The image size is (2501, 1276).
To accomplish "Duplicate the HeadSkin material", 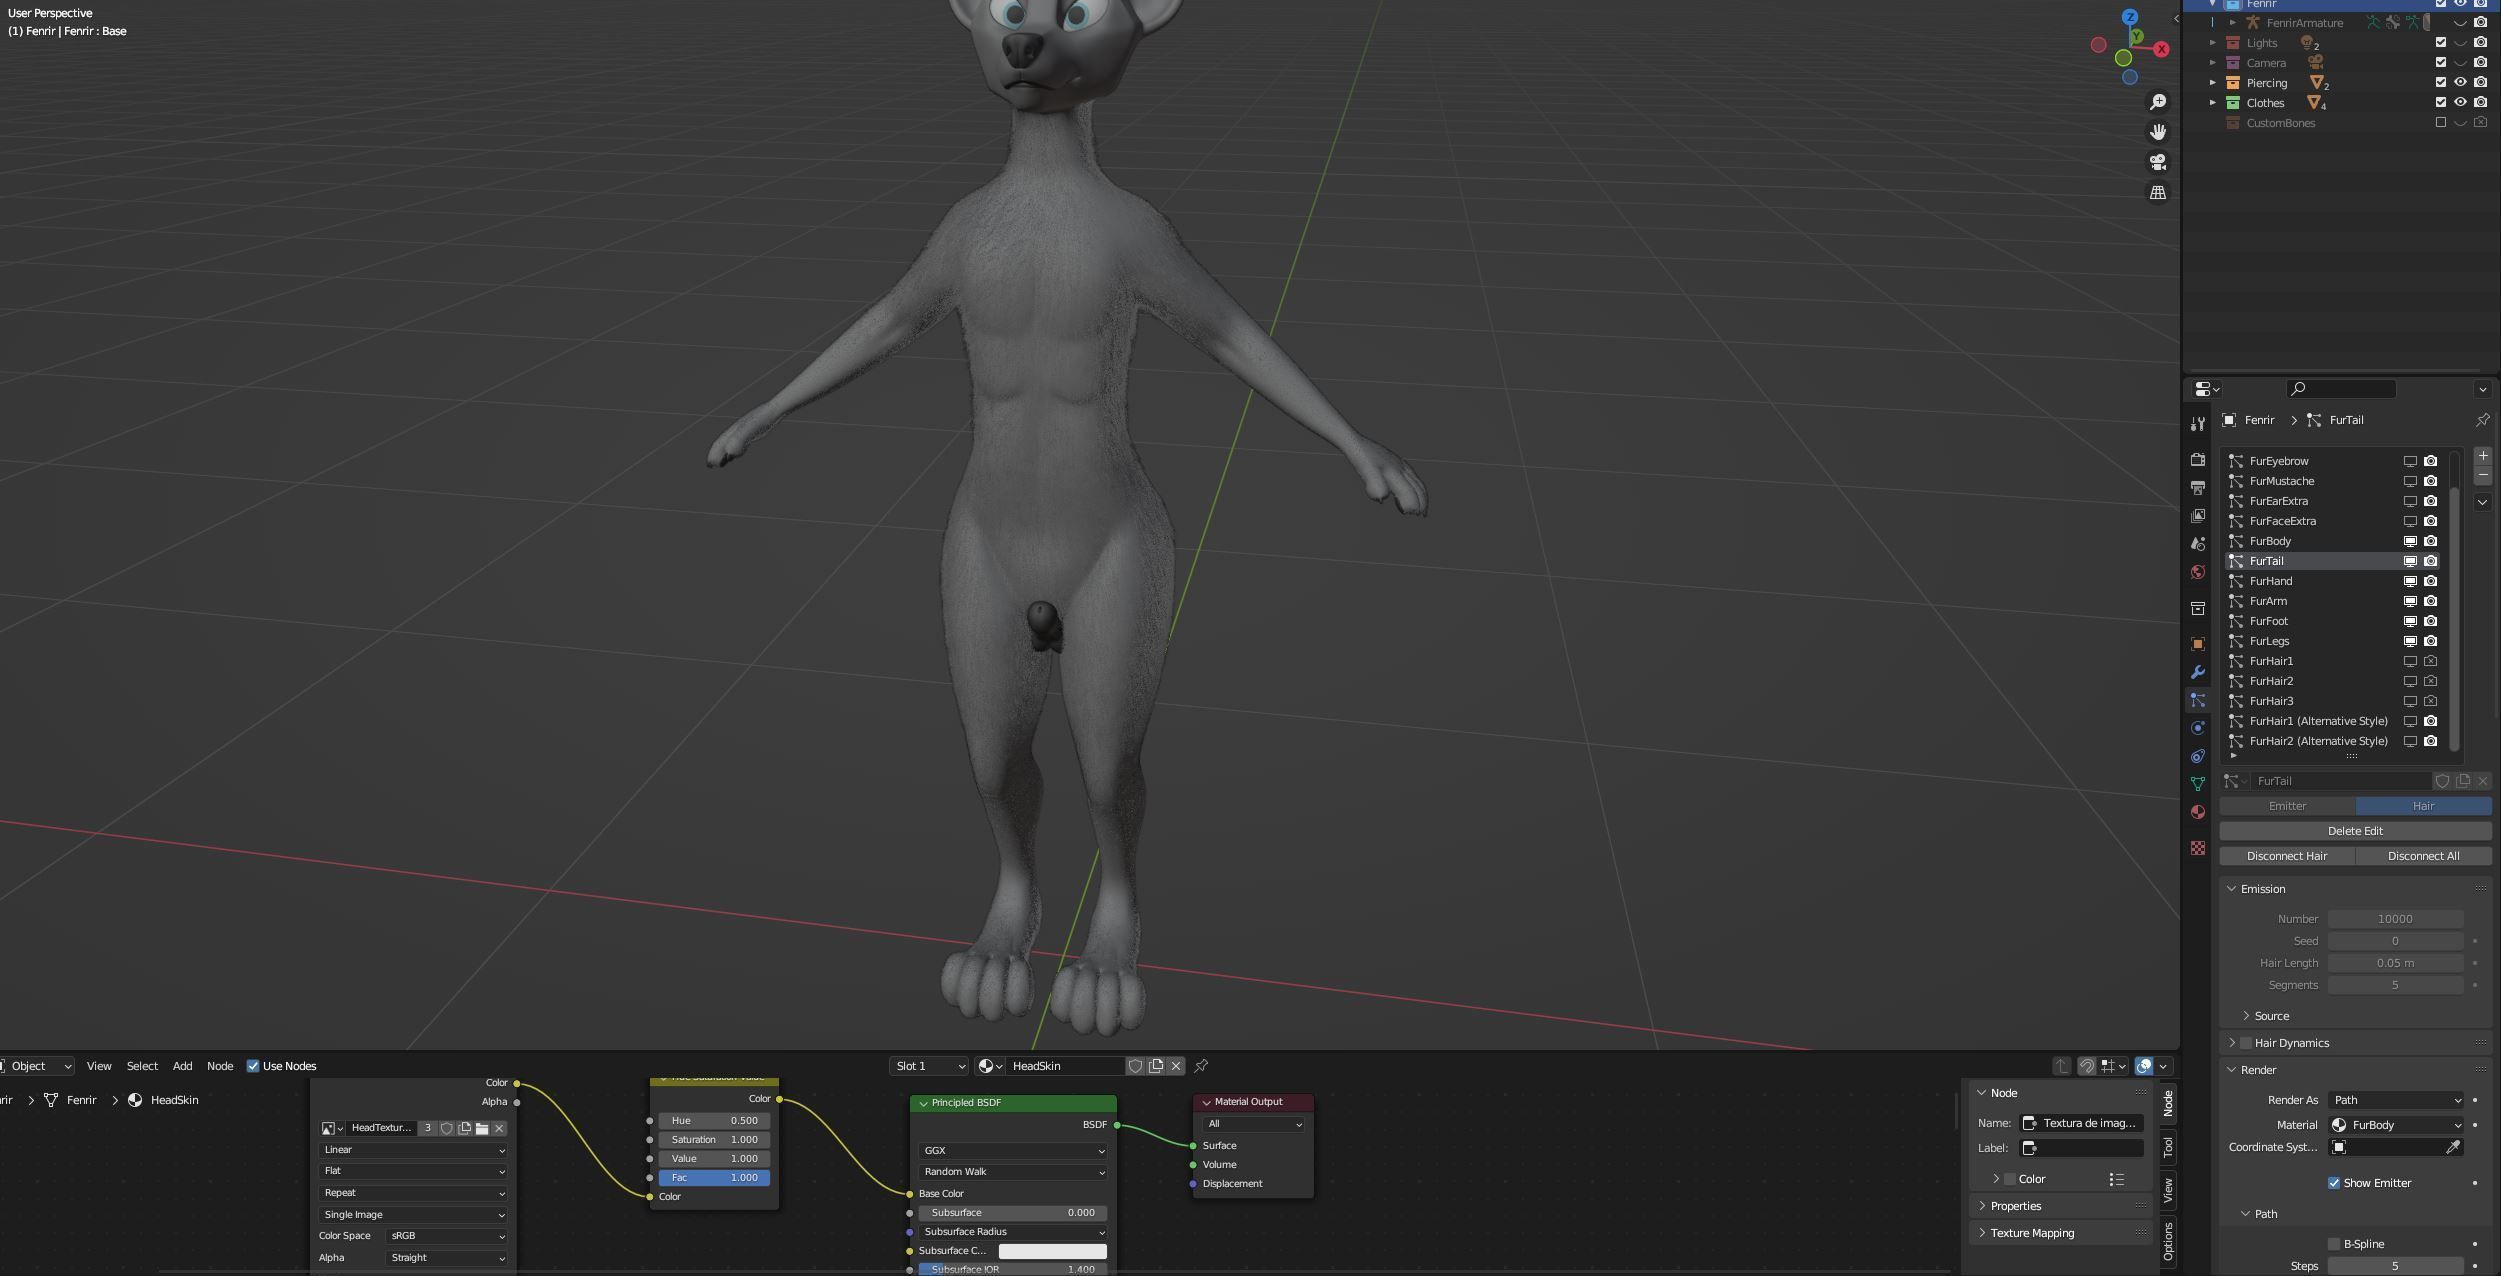I will pos(1156,1066).
